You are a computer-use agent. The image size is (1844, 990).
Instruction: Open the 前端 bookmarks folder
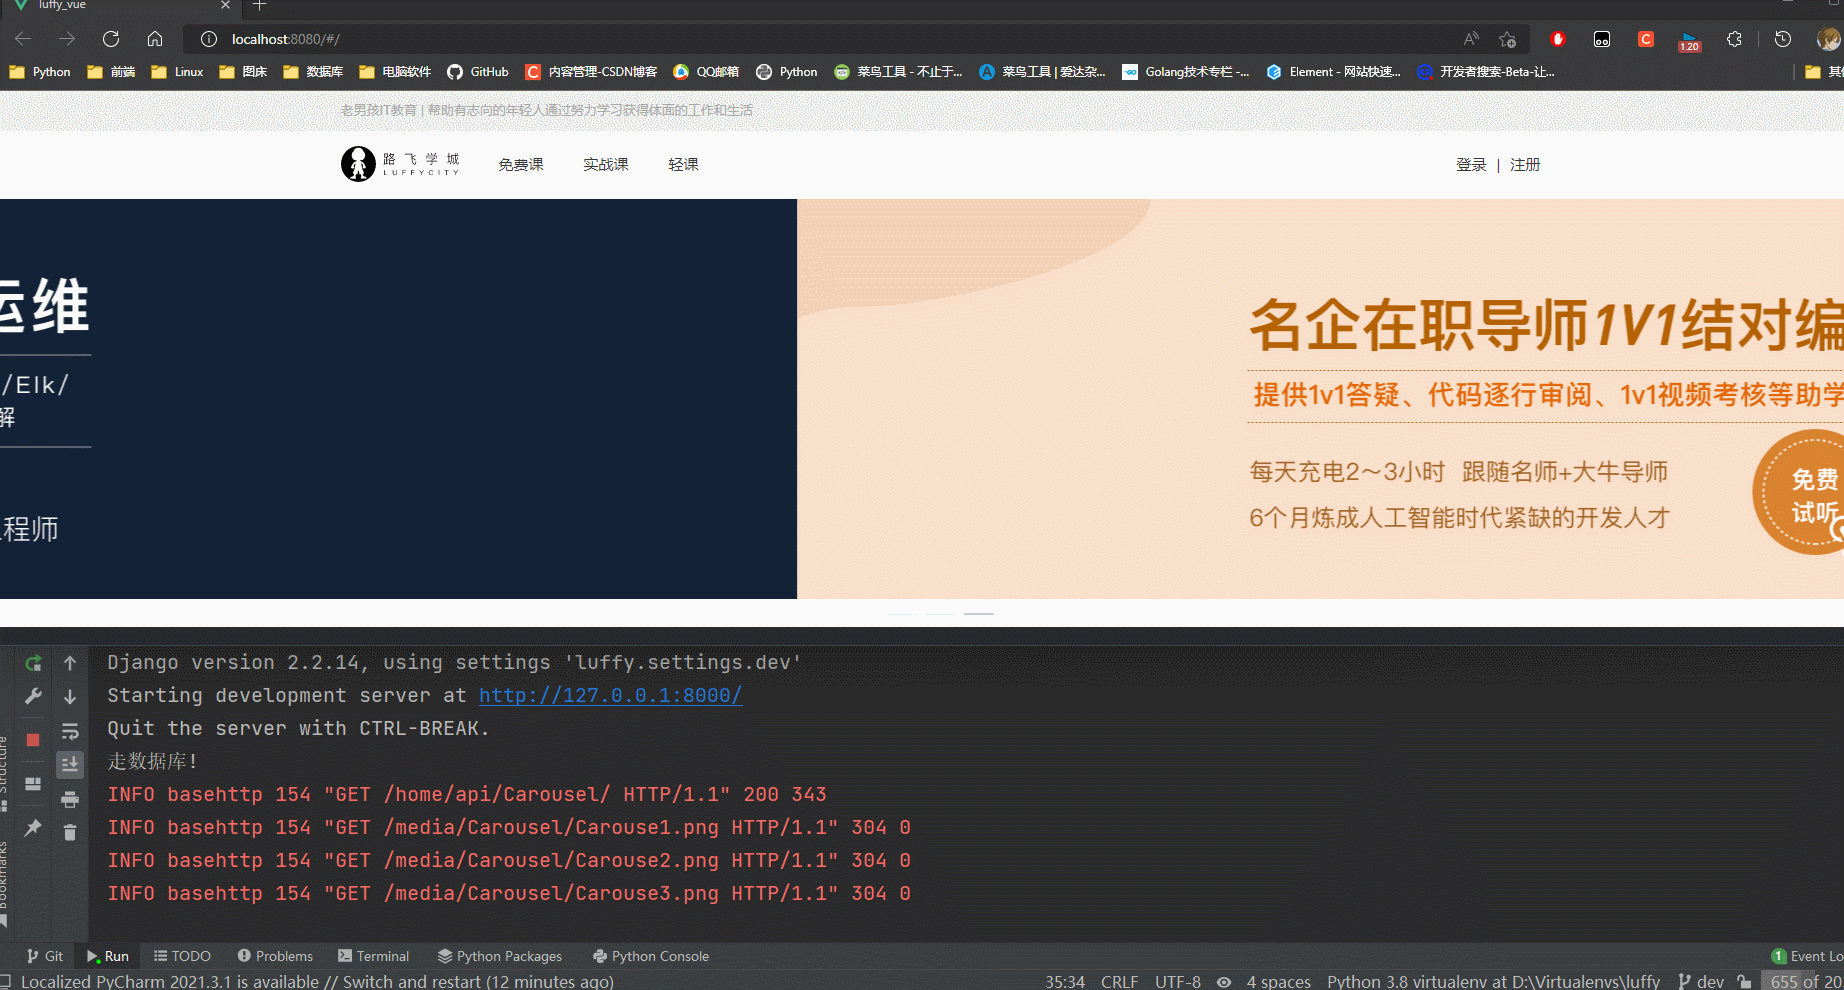[x=111, y=72]
